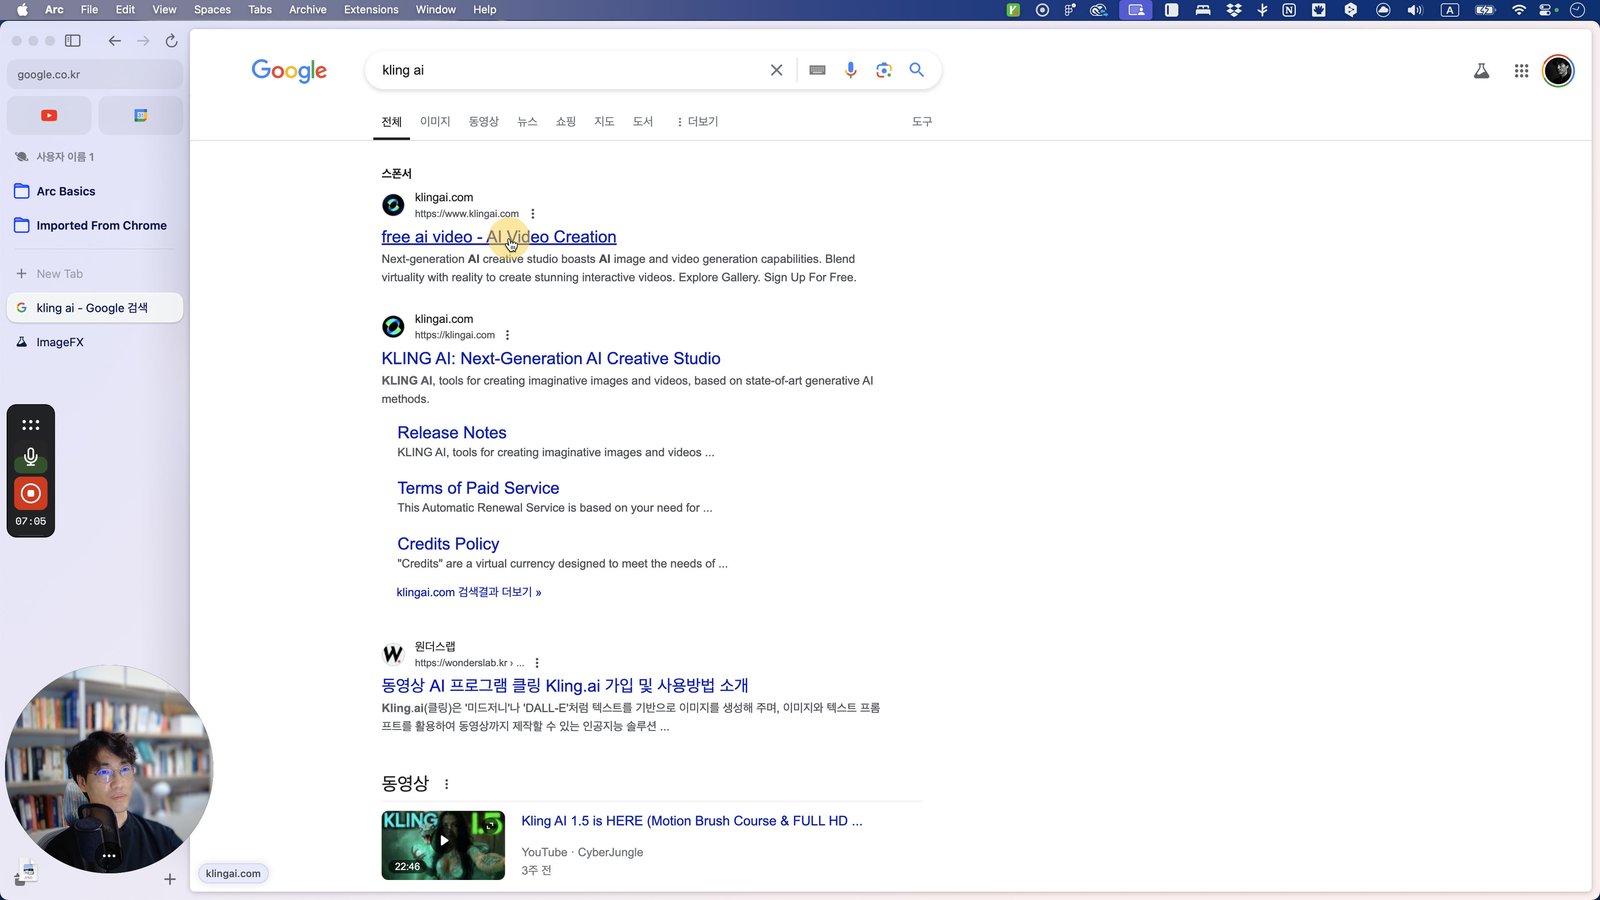
Task: Open options for the wonderslab.kr result
Action: click(537, 663)
